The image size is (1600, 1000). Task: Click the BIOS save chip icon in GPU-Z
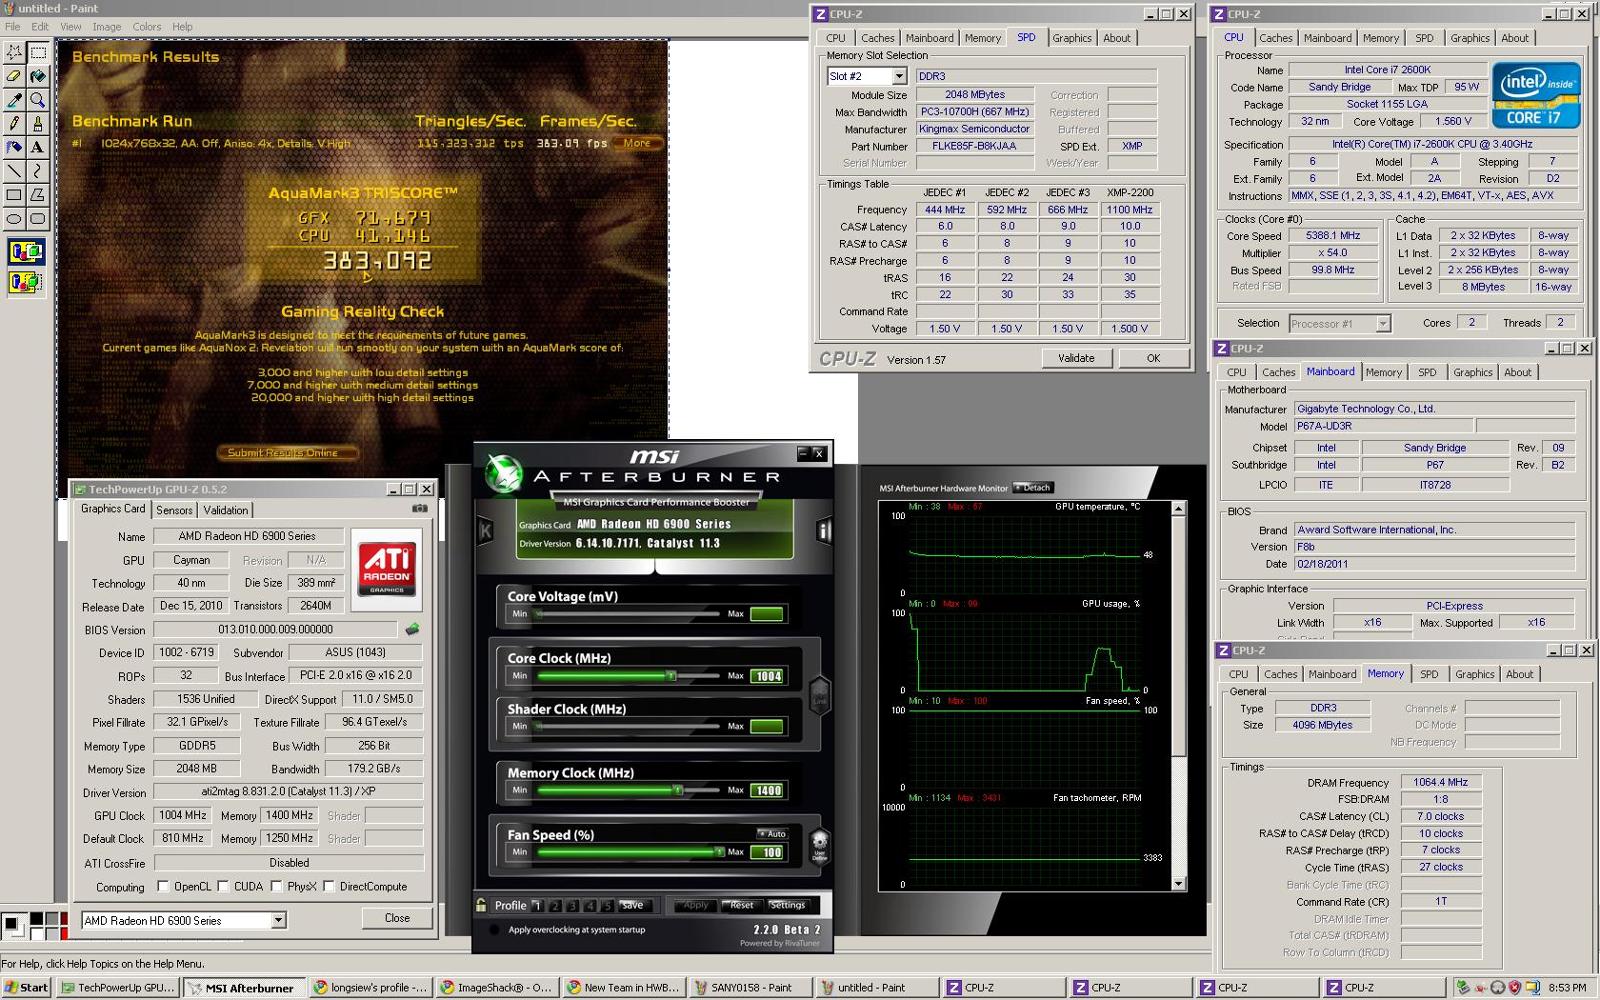click(x=412, y=629)
